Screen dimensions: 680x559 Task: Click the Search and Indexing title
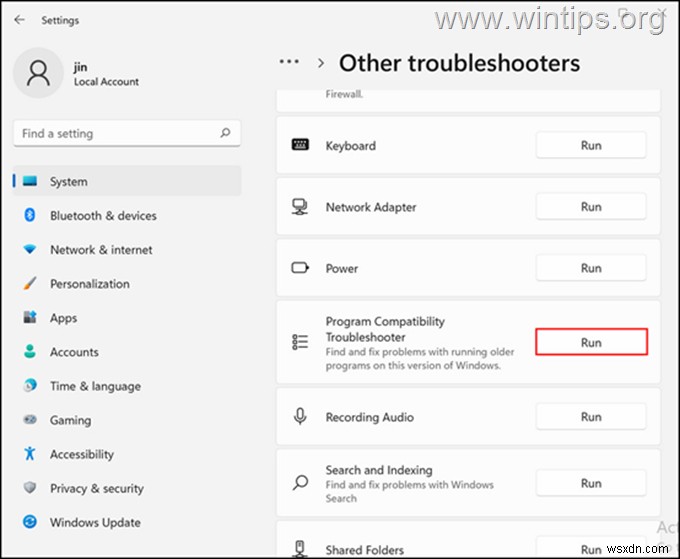click(379, 470)
